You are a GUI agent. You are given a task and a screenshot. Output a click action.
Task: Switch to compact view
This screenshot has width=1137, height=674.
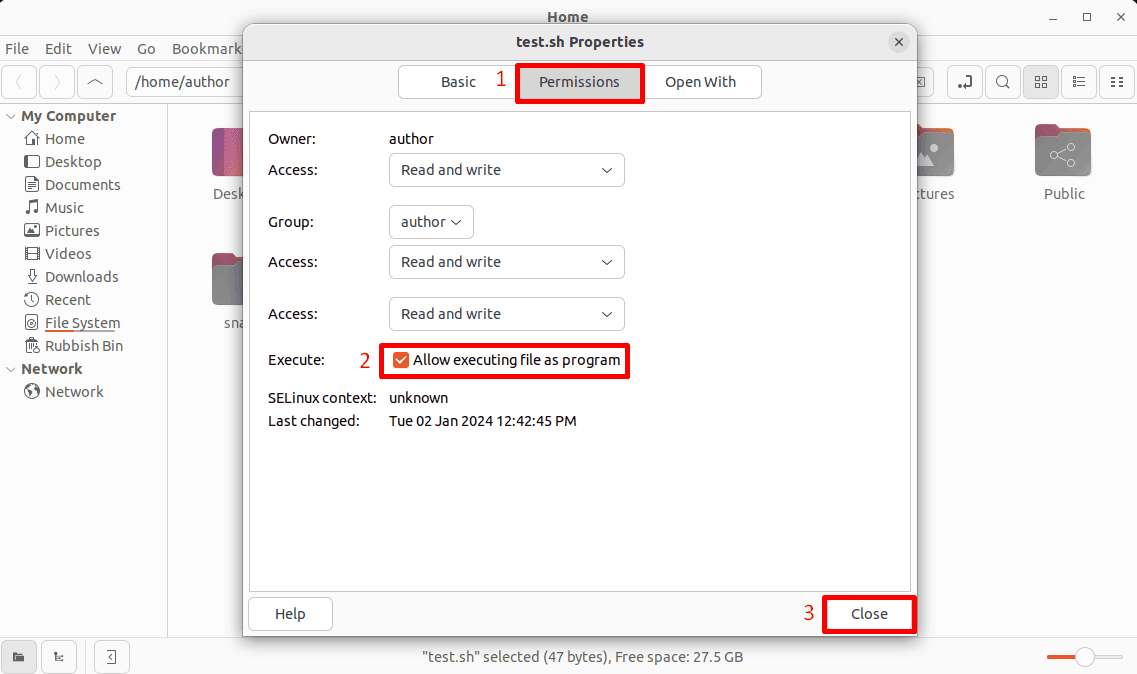click(x=1117, y=82)
